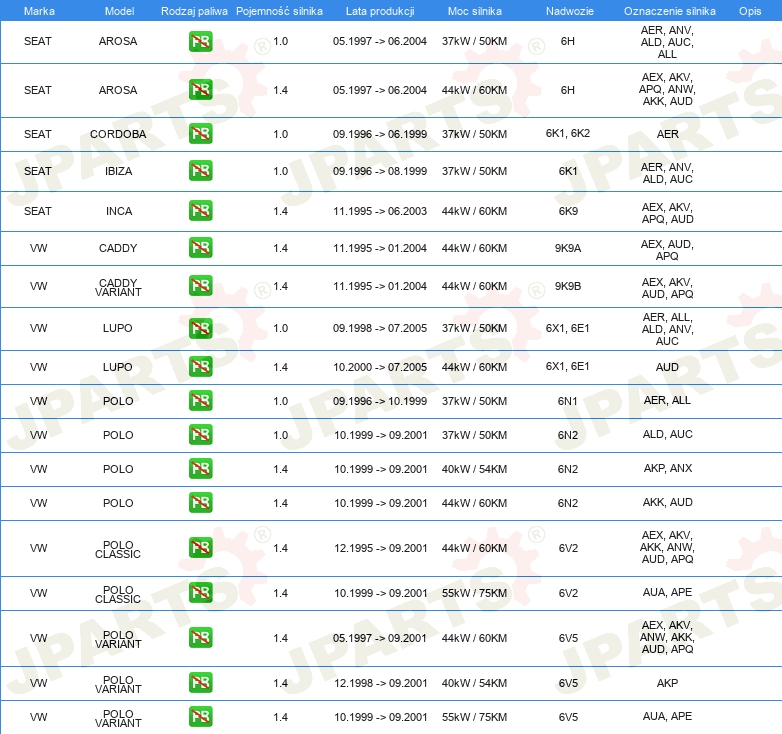
Task: Click the fuel icon in VW LUPO 1.0 row
Action: point(200,328)
